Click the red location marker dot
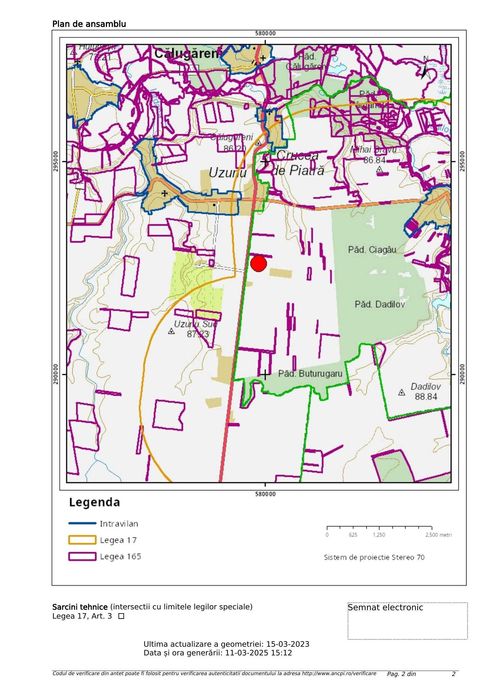494x699 pixels. pyautogui.click(x=259, y=263)
